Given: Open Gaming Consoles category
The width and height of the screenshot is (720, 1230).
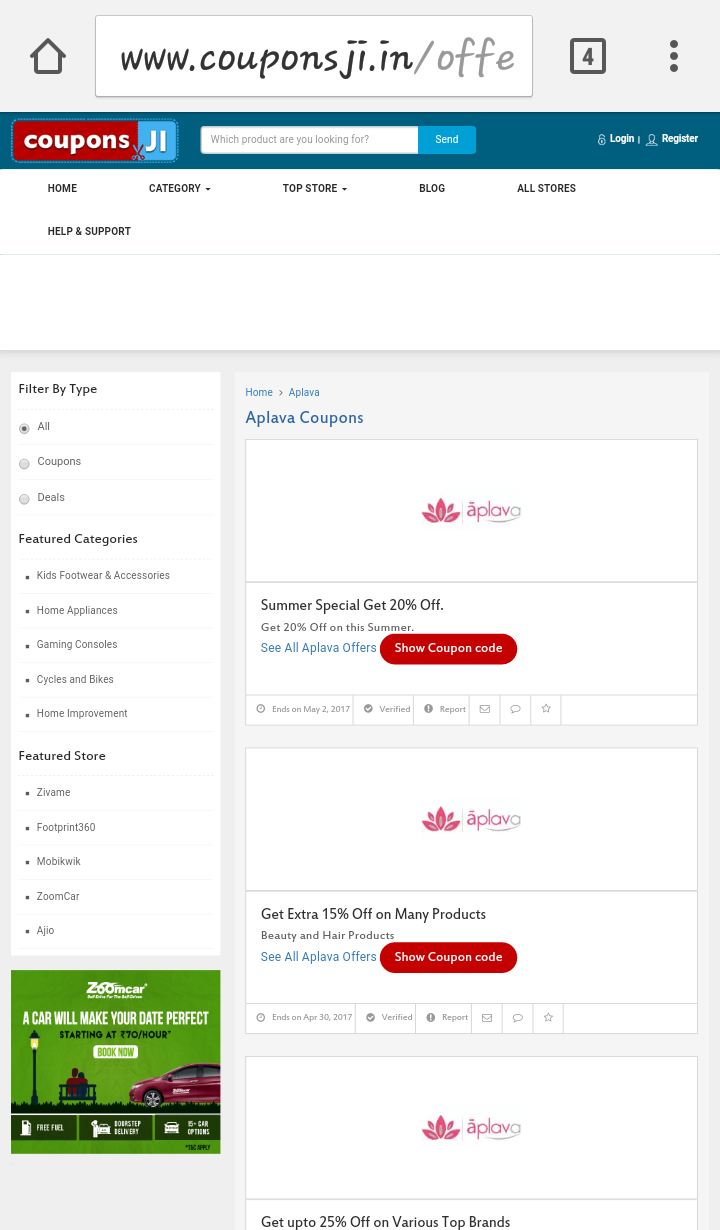Looking at the screenshot, I should click(77, 645).
